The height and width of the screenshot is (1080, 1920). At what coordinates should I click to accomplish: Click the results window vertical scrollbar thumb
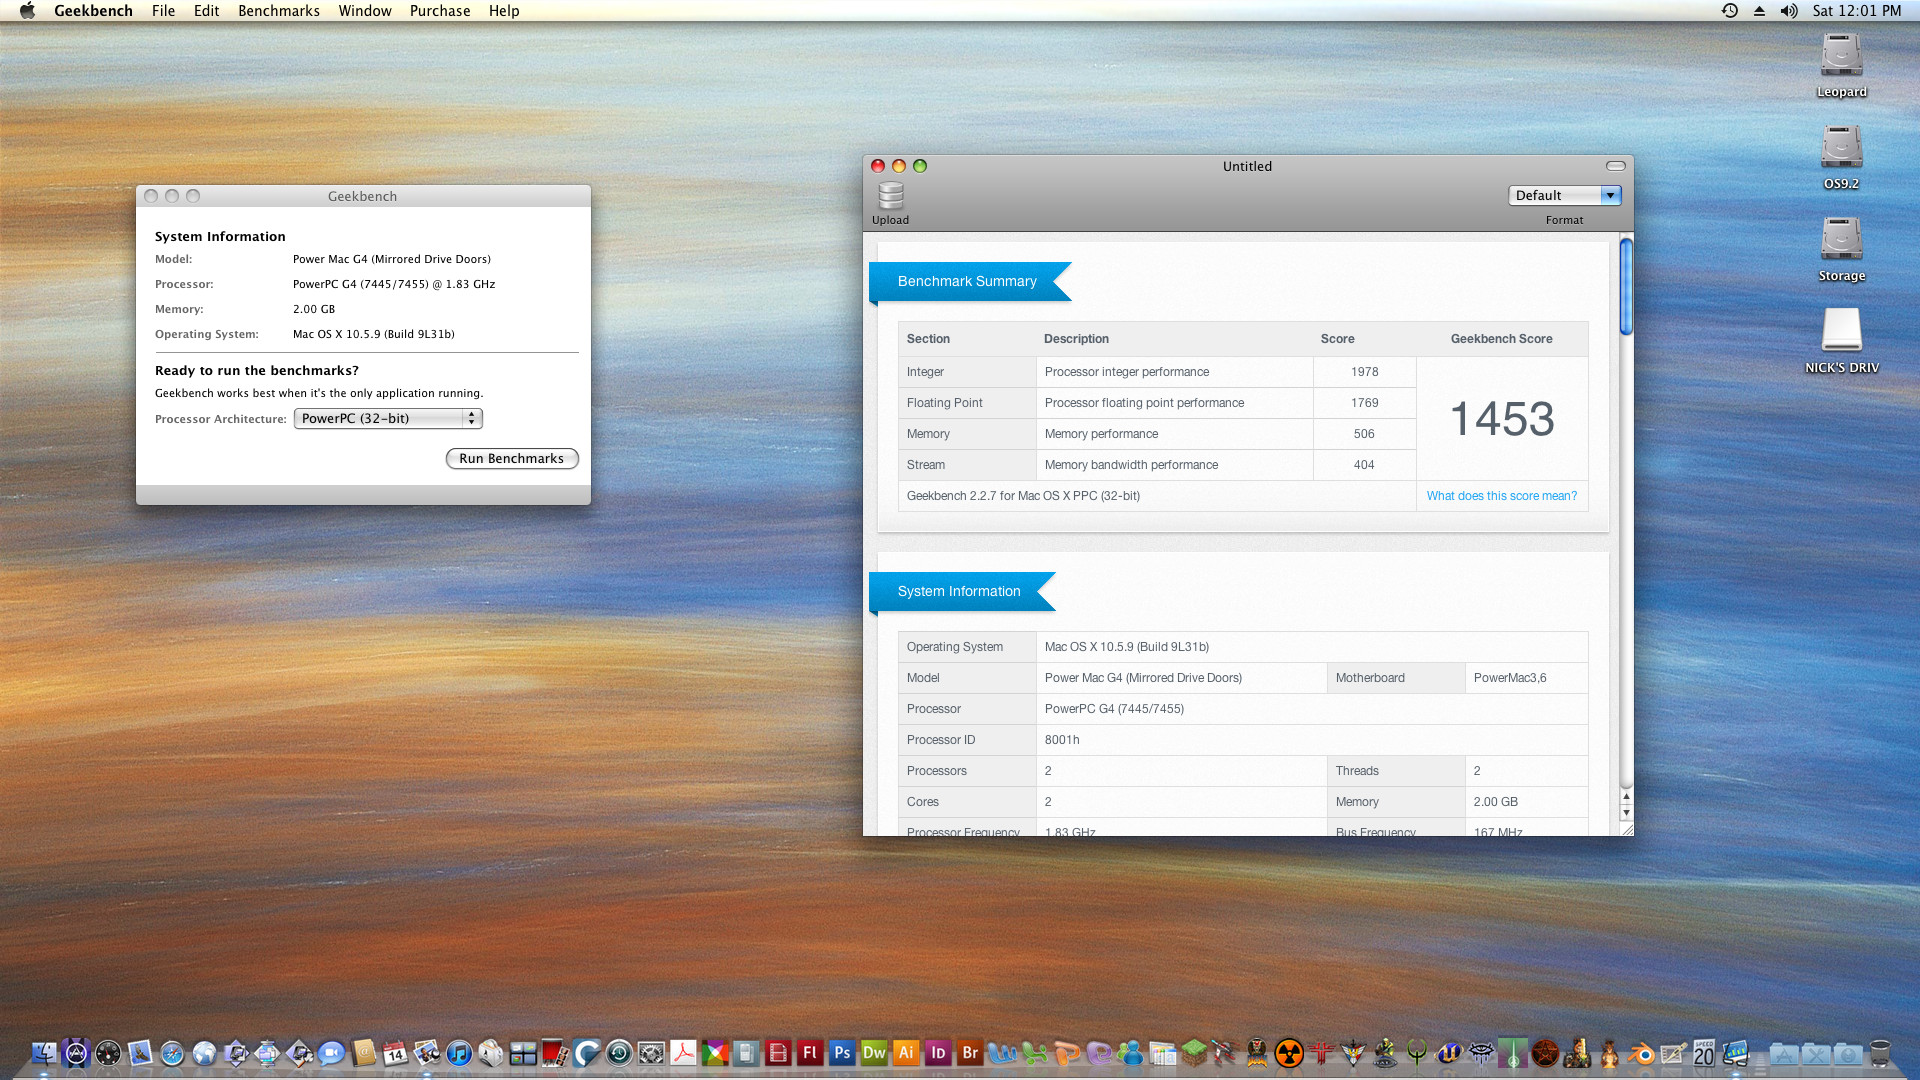point(1626,287)
